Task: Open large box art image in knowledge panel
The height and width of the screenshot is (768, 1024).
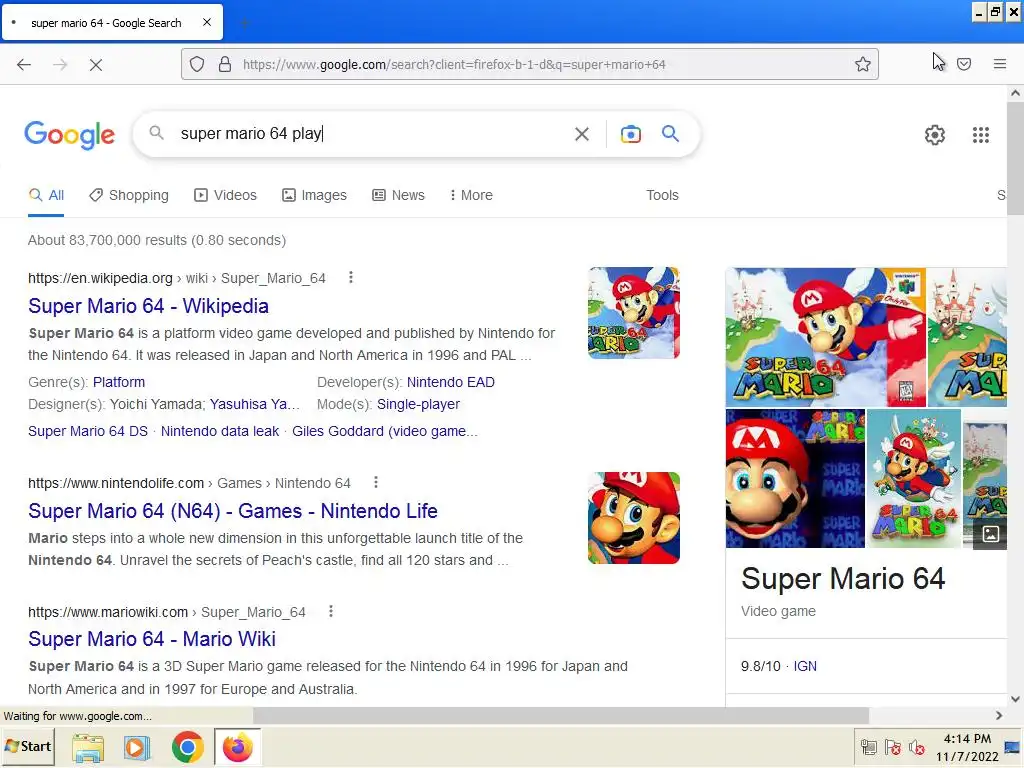Action: pyautogui.click(x=825, y=337)
